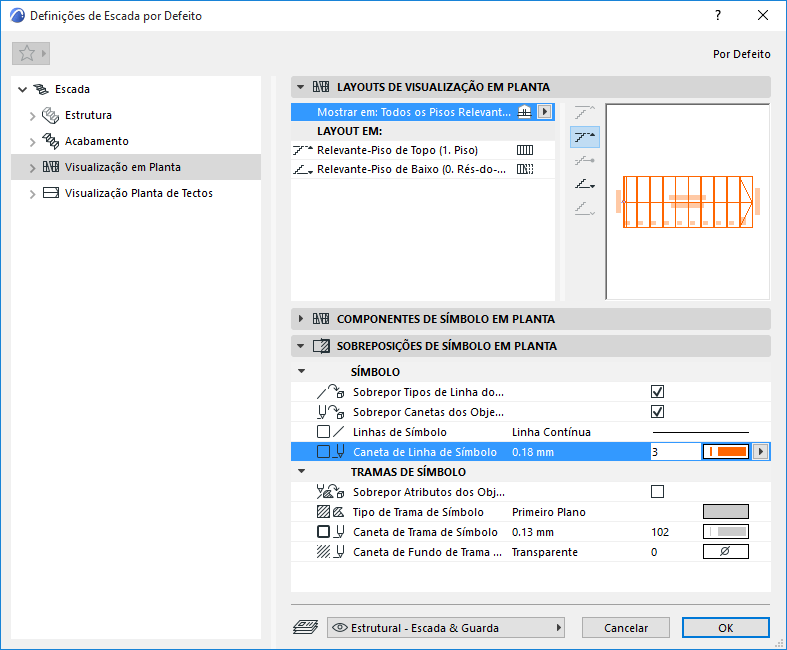
Task: Click the help question mark icon
Action: tap(718, 16)
